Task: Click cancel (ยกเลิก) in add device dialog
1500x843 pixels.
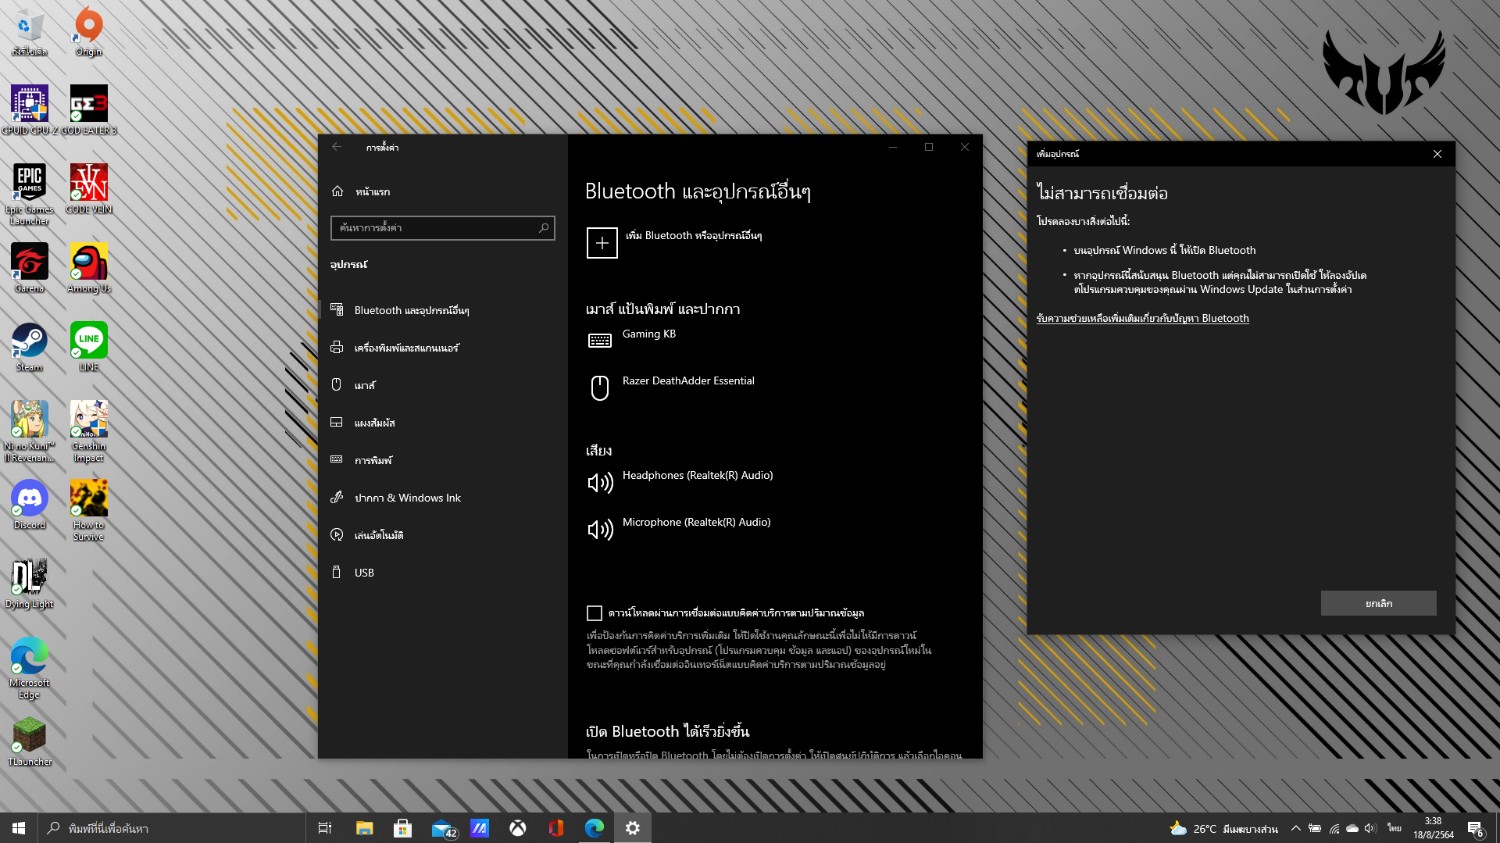Action: point(1378,603)
